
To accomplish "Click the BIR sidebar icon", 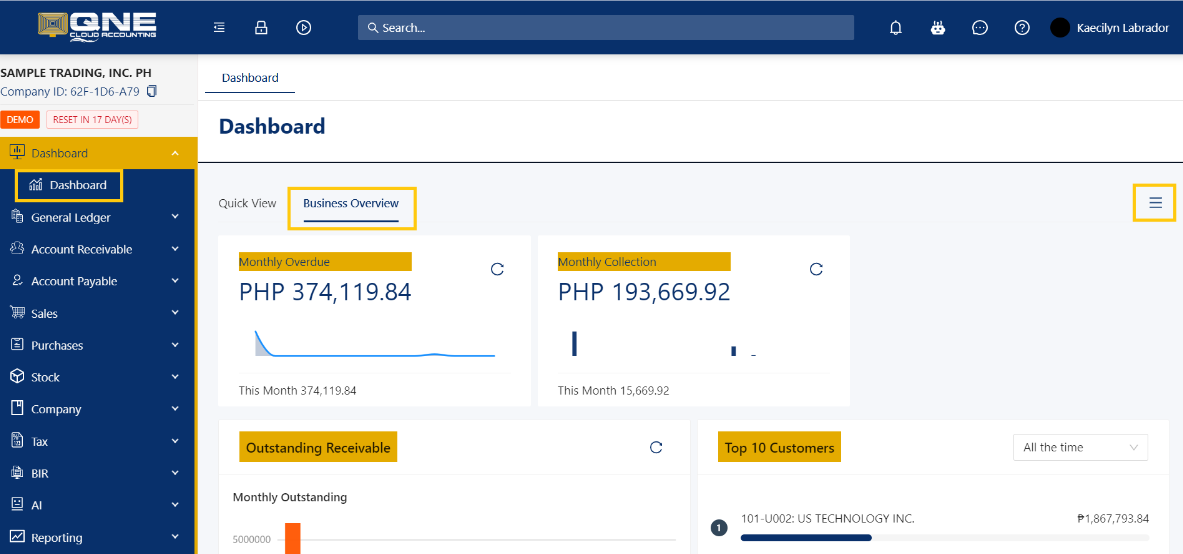I will click(x=17, y=472).
